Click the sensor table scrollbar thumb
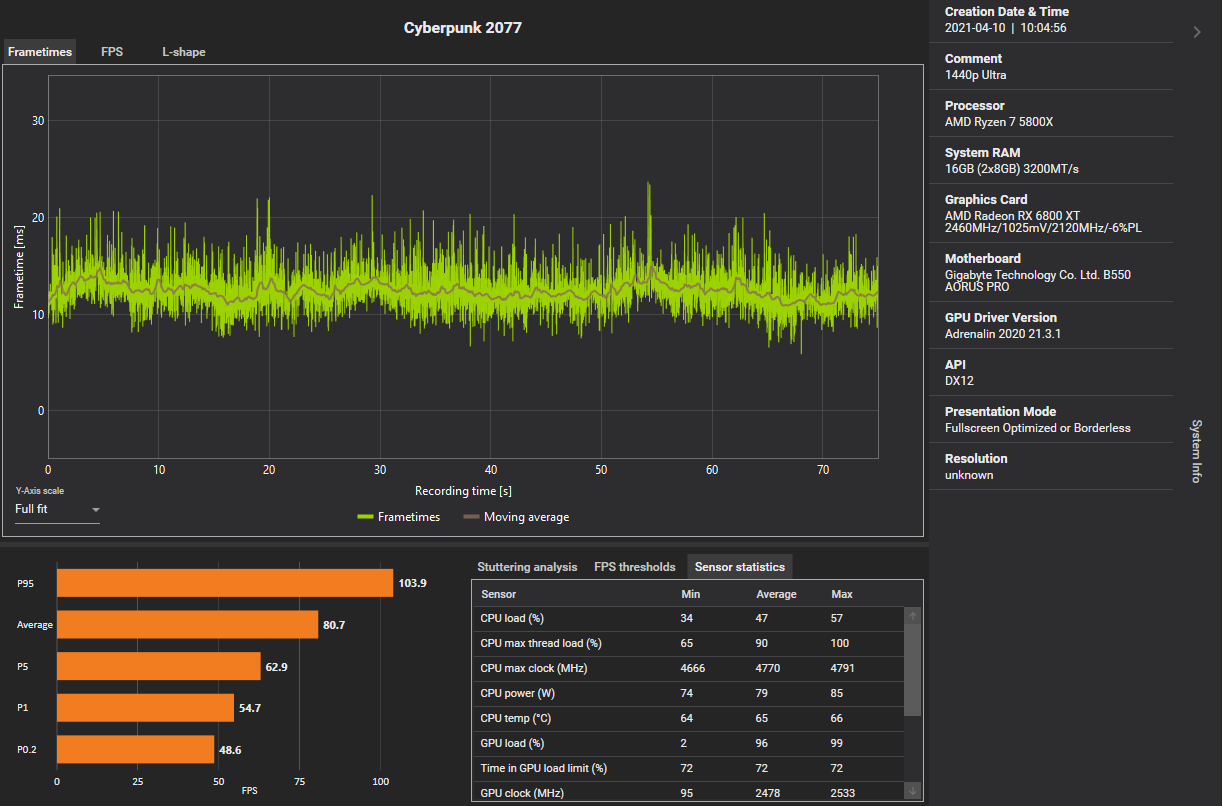Viewport: 1222px width, 806px height. 913,671
